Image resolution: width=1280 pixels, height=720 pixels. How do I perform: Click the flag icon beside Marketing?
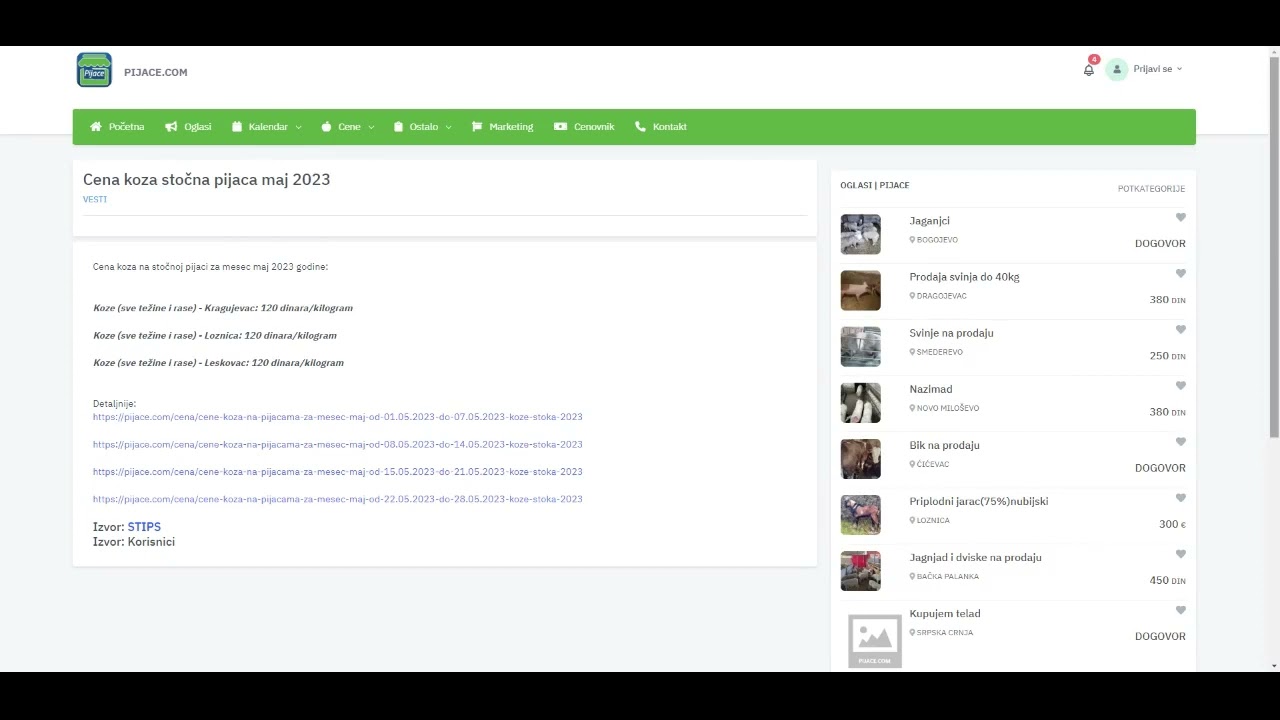pos(477,127)
